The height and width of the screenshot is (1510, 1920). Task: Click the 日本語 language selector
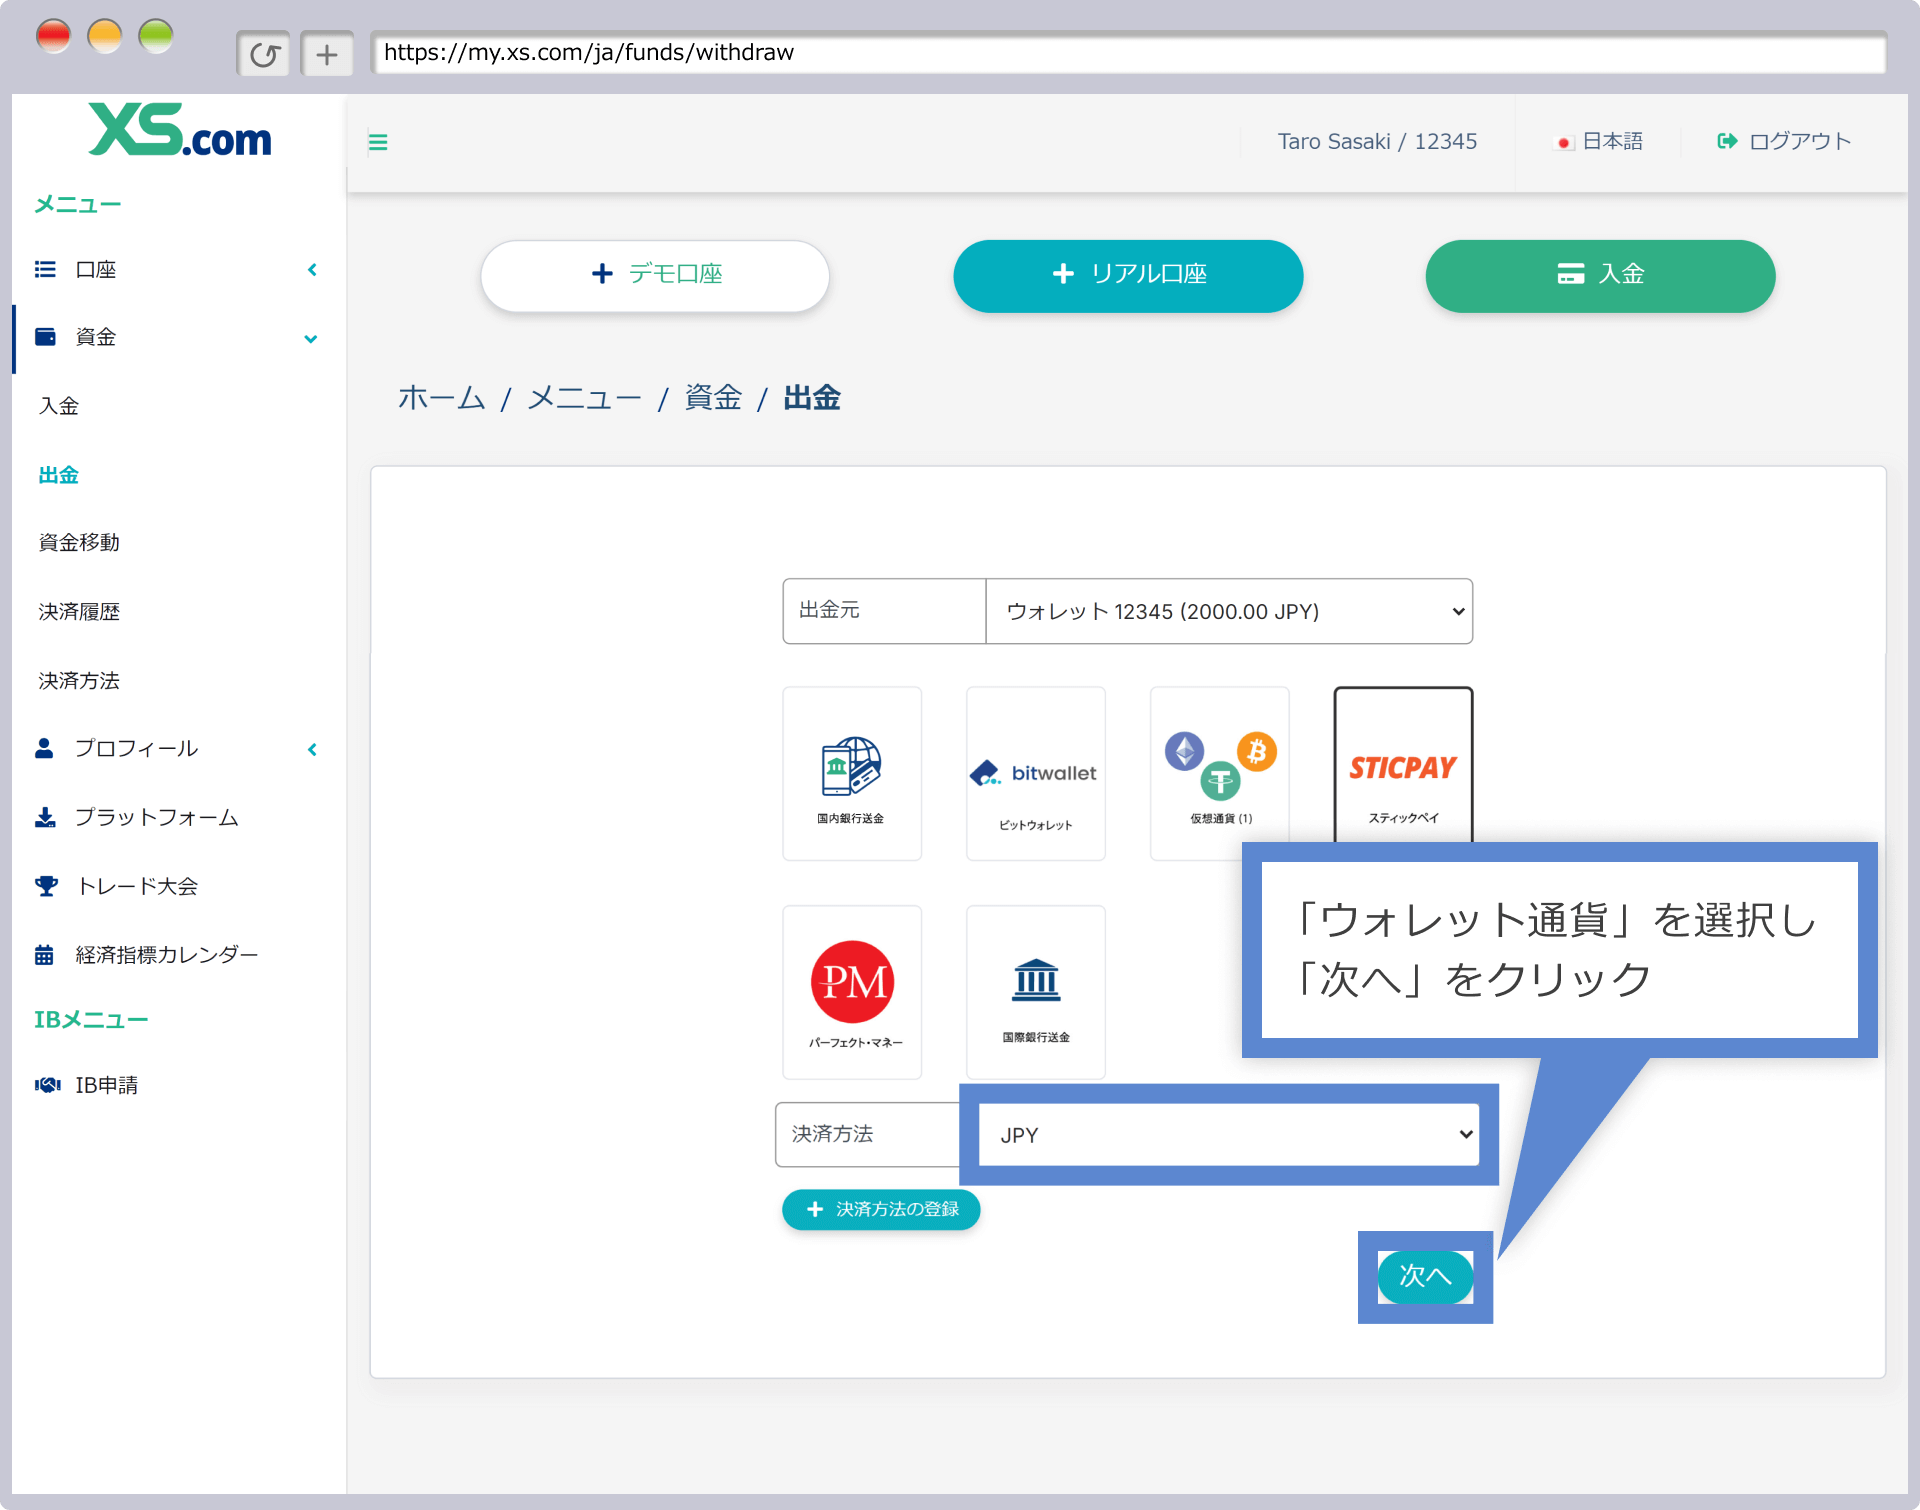pos(1612,142)
